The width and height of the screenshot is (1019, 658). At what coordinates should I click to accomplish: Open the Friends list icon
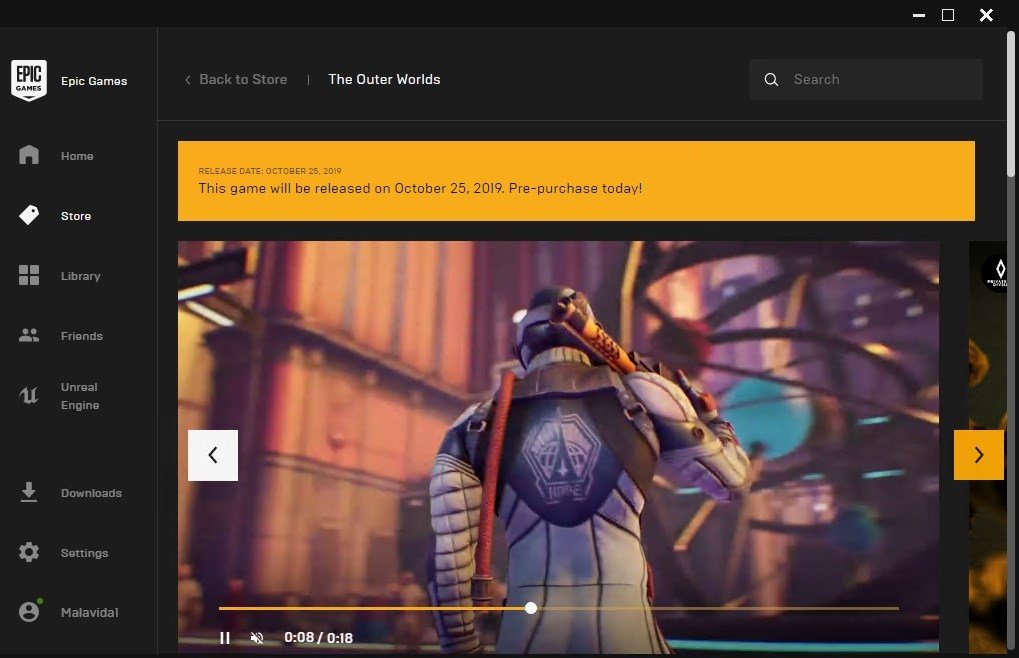pos(29,336)
